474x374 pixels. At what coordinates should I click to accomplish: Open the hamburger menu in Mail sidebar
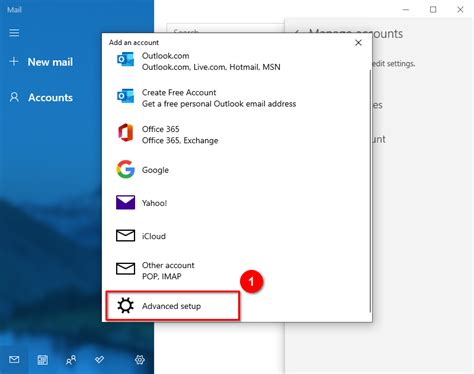14,33
